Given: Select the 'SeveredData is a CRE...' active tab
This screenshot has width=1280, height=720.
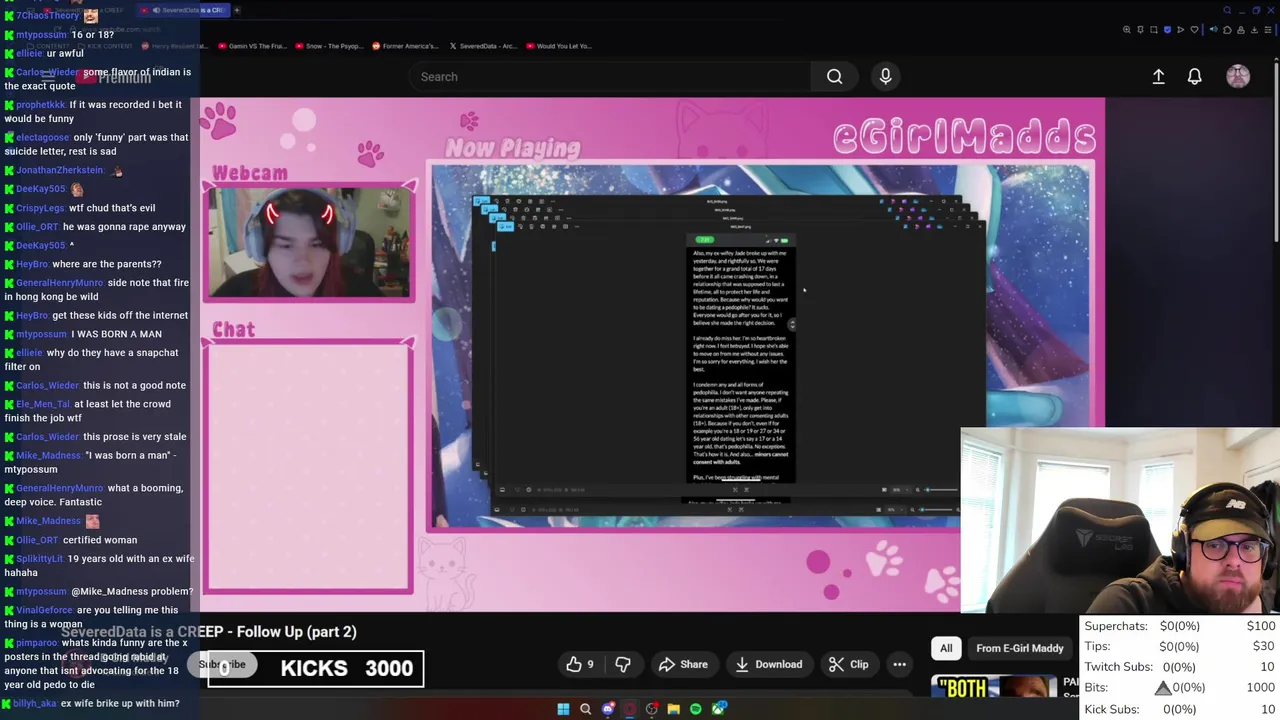Looking at the screenshot, I should point(183,10).
